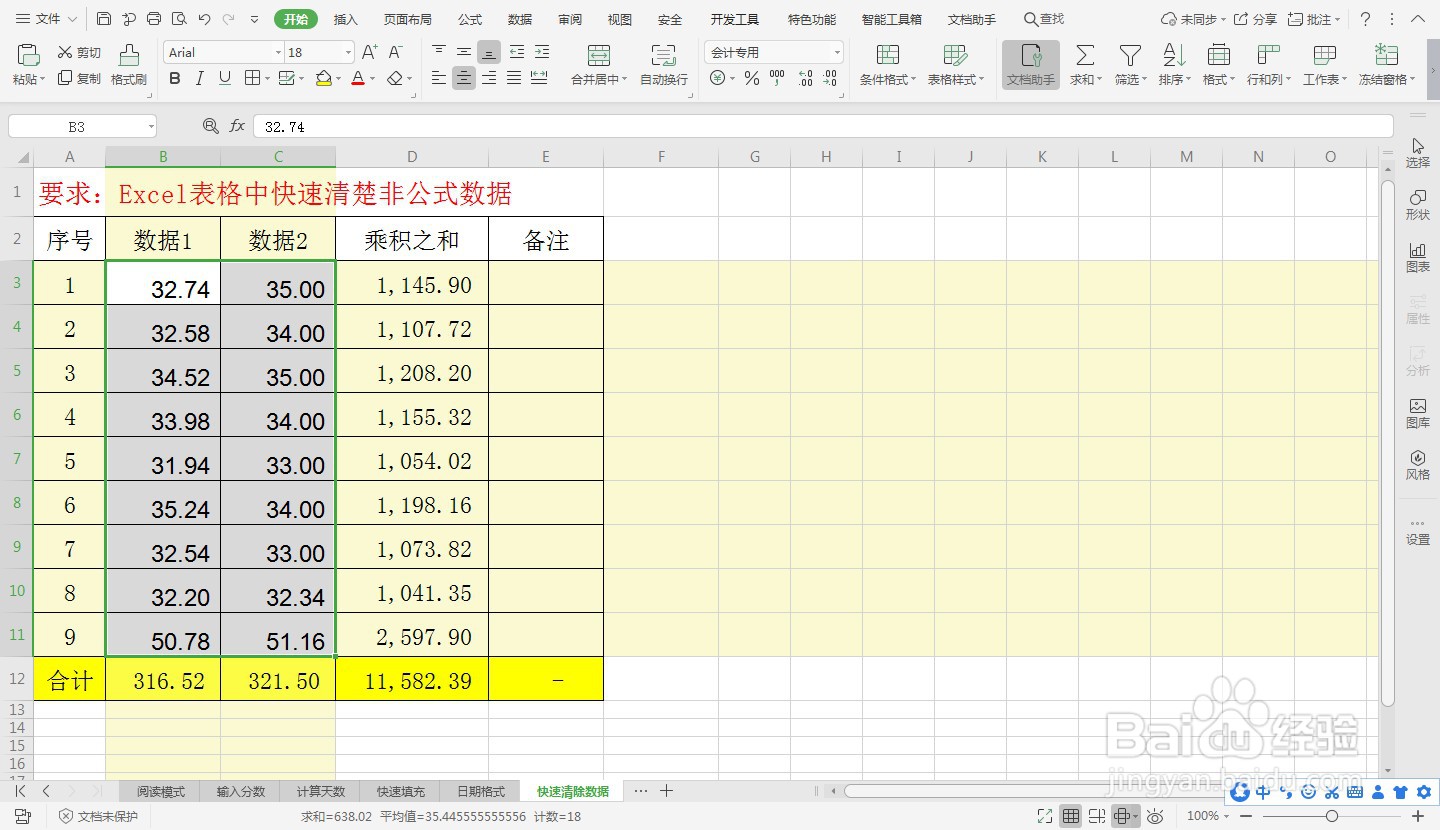Expand the Name Box dropdown next to B3

point(151,126)
